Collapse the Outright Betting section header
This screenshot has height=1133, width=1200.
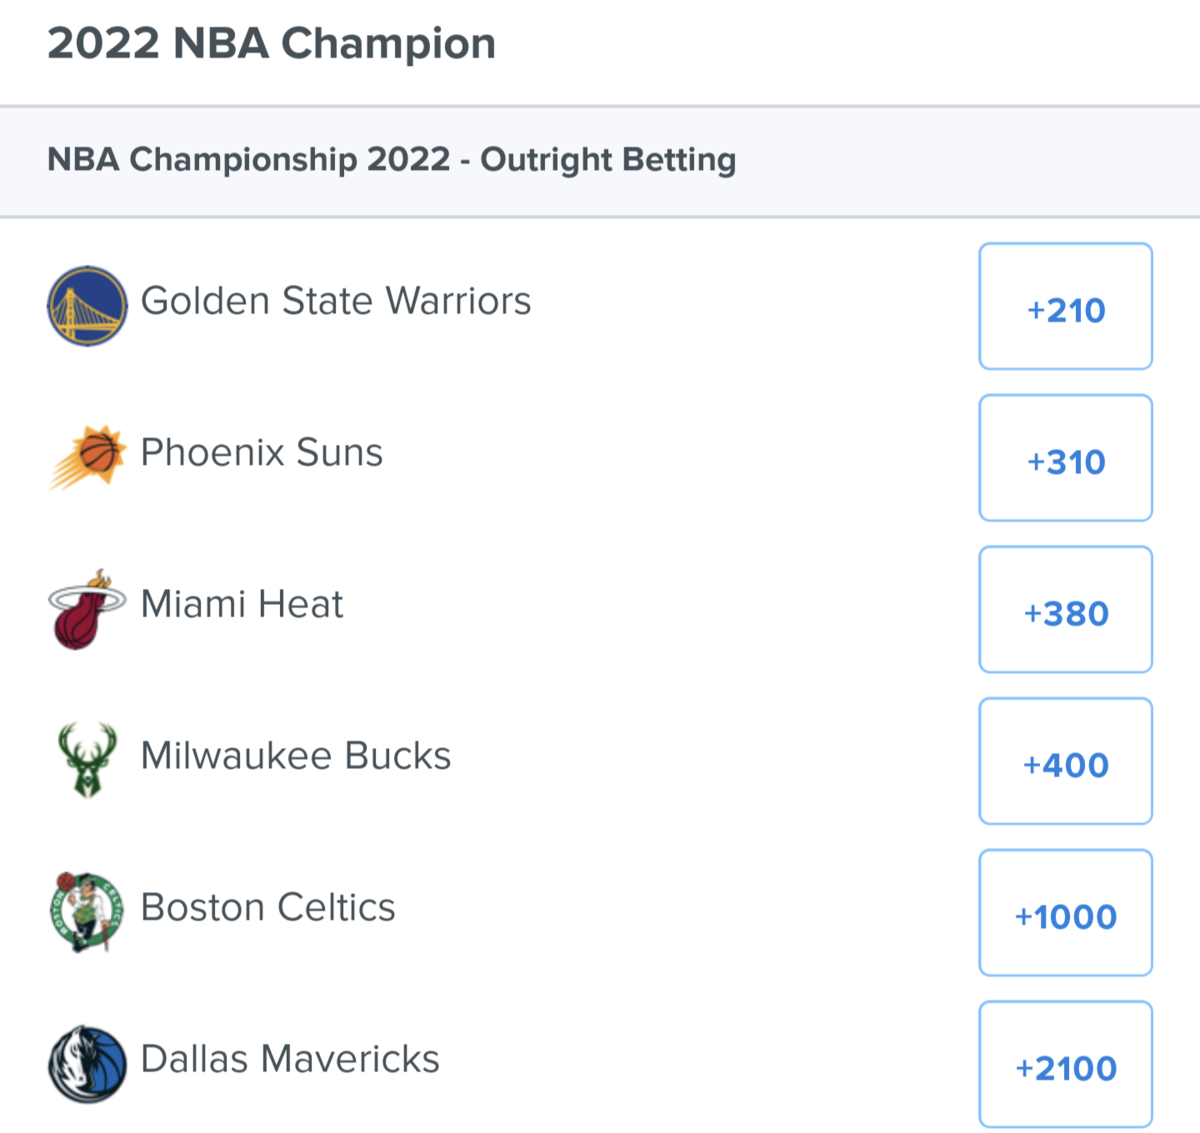pos(391,160)
